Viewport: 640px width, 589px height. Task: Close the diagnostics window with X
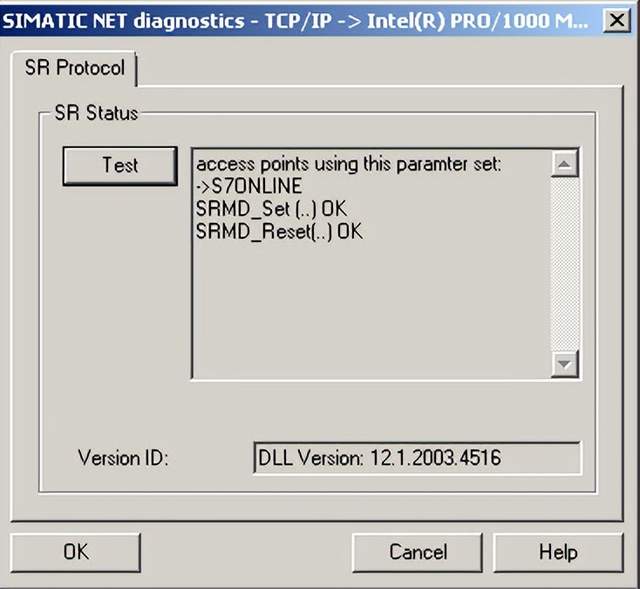pyautogui.click(x=616, y=20)
